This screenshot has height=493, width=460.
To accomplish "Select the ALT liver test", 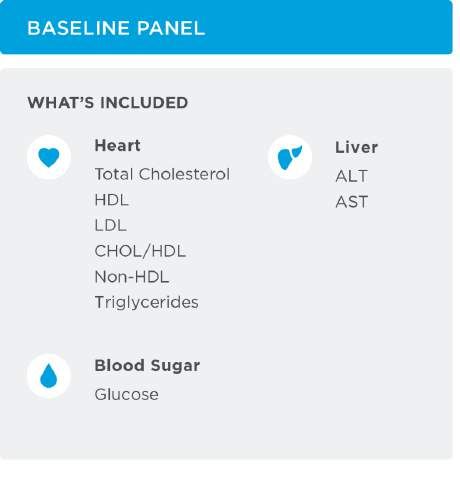I will pos(351,176).
